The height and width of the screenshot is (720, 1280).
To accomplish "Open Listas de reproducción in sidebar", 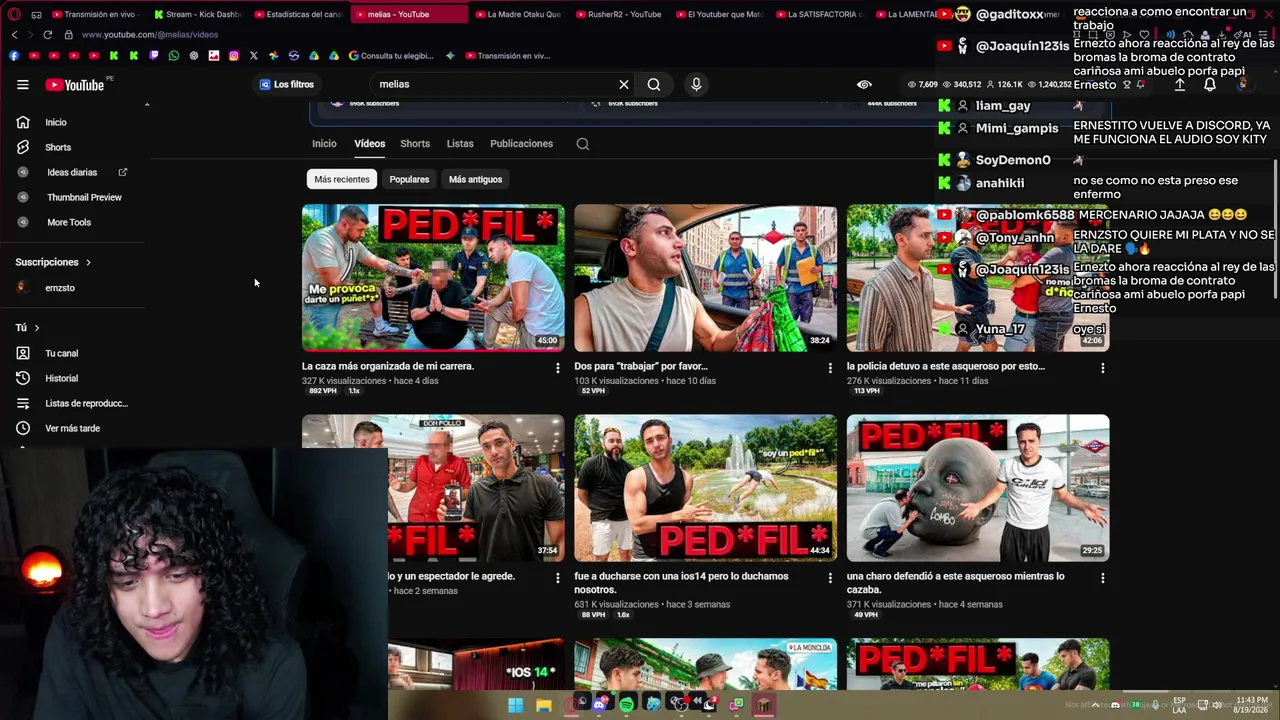I will point(86,403).
